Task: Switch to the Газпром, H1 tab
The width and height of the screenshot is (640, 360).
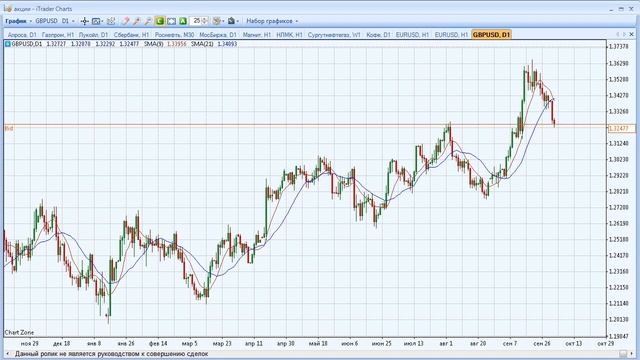Action: [x=58, y=35]
